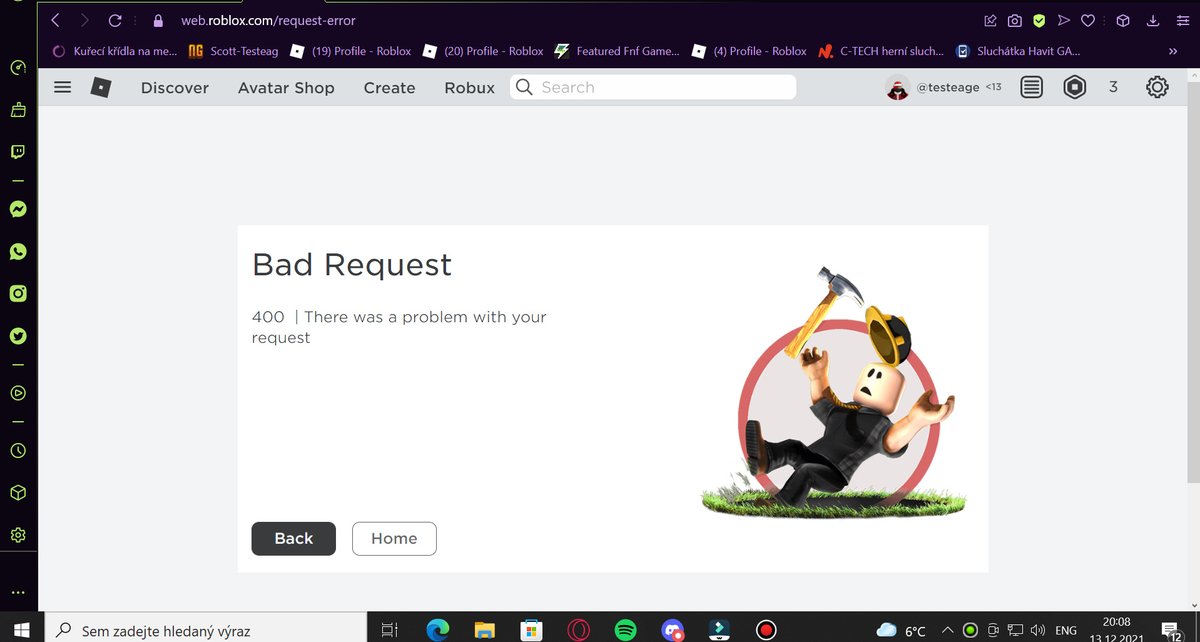The width and height of the screenshot is (1200, 642).
Task: Add page to bookmarks with heart icon
Action: [1089, 20]
